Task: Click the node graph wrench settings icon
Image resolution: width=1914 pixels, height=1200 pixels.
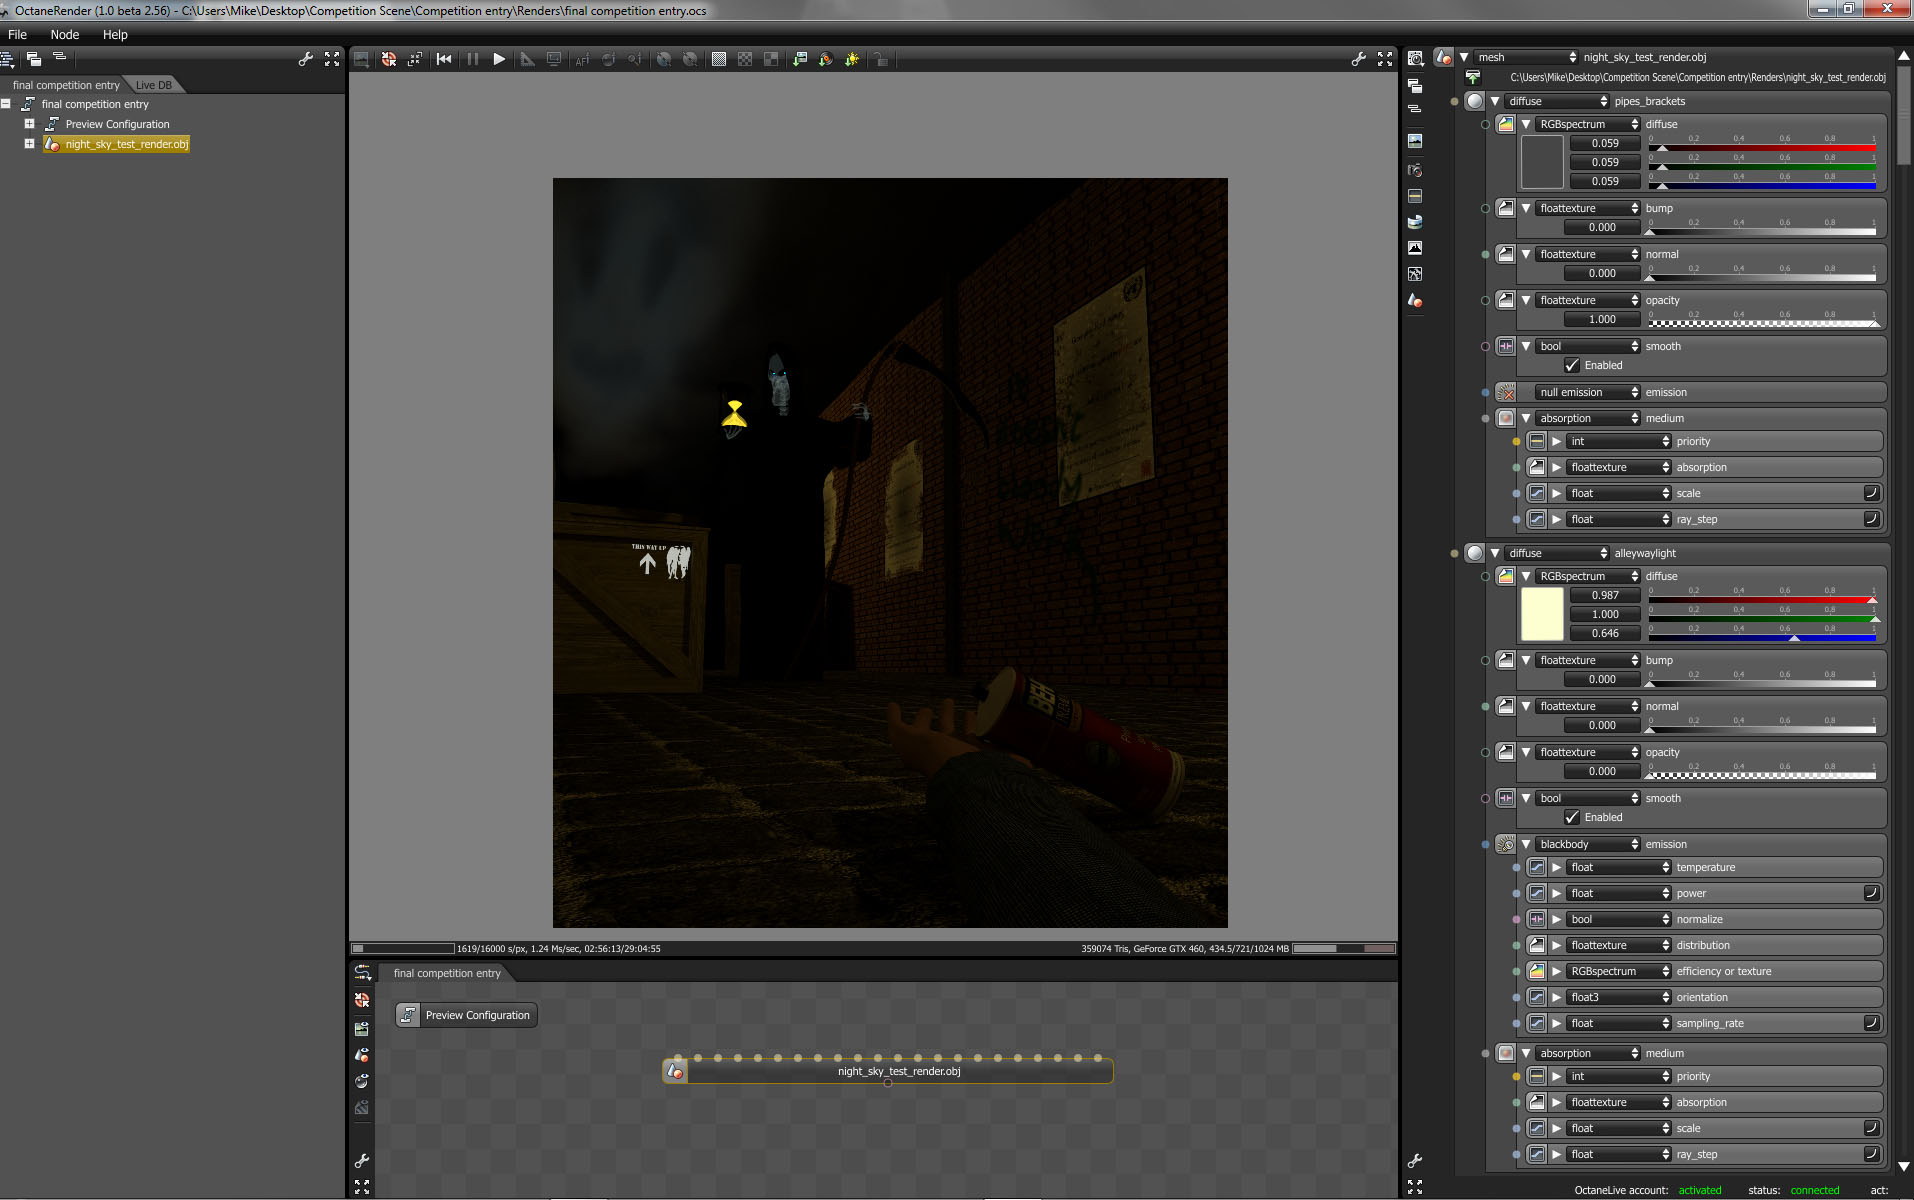Action: 362,1161
